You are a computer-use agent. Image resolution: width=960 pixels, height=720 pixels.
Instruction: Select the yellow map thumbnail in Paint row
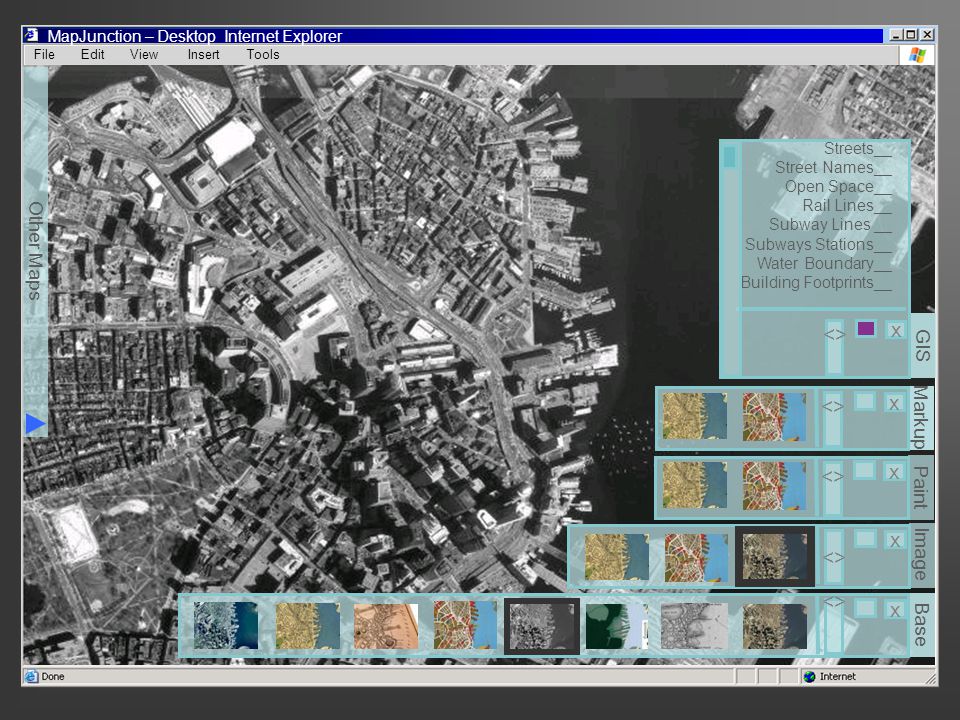pyautogui.click(x=695, y=485)
